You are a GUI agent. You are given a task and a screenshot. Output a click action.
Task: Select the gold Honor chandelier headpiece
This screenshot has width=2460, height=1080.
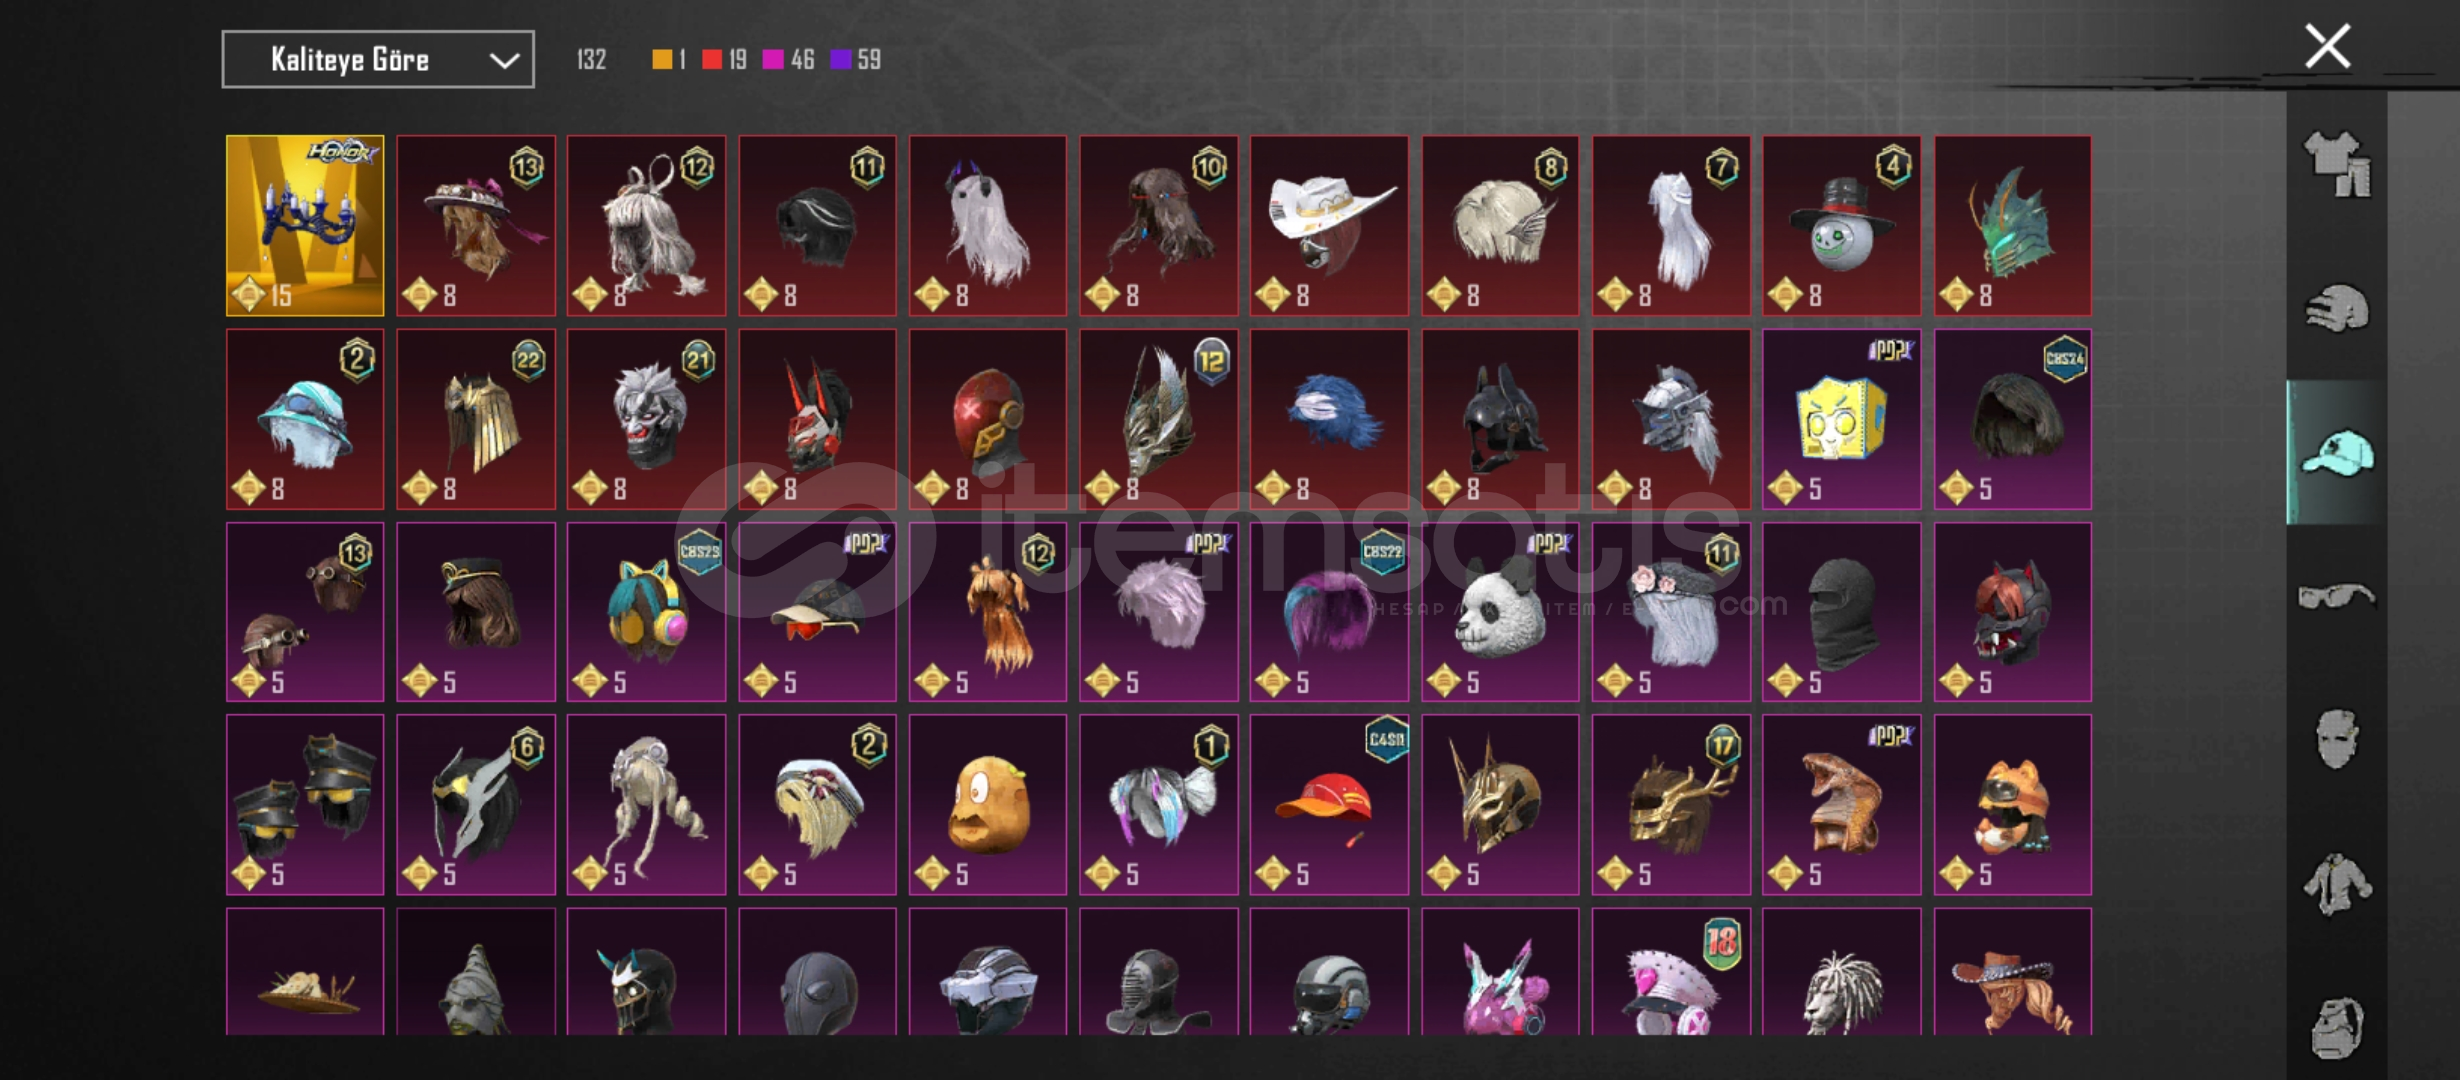point(305,226)
